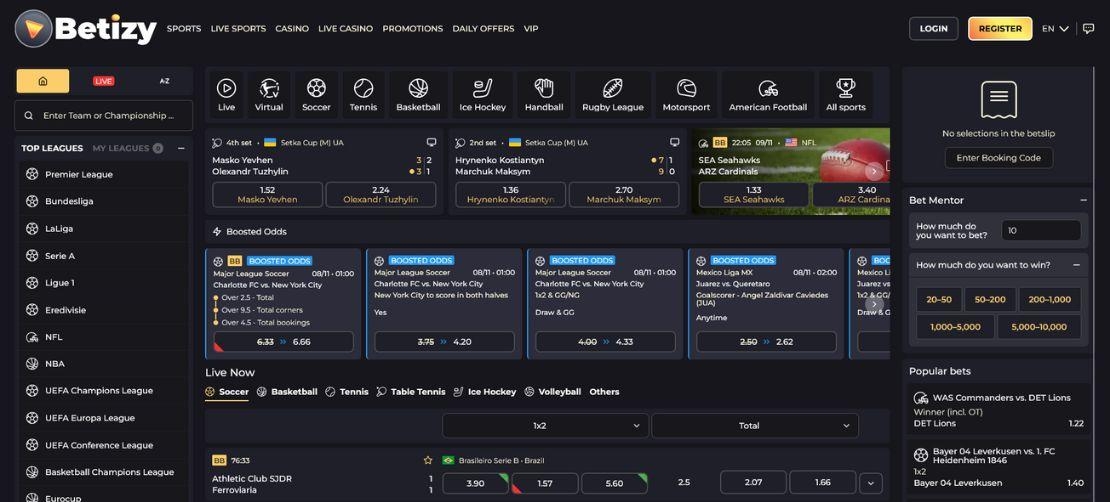Open the VIP menu
Viewport: 1110px width, 502px height.
(531, 28)
